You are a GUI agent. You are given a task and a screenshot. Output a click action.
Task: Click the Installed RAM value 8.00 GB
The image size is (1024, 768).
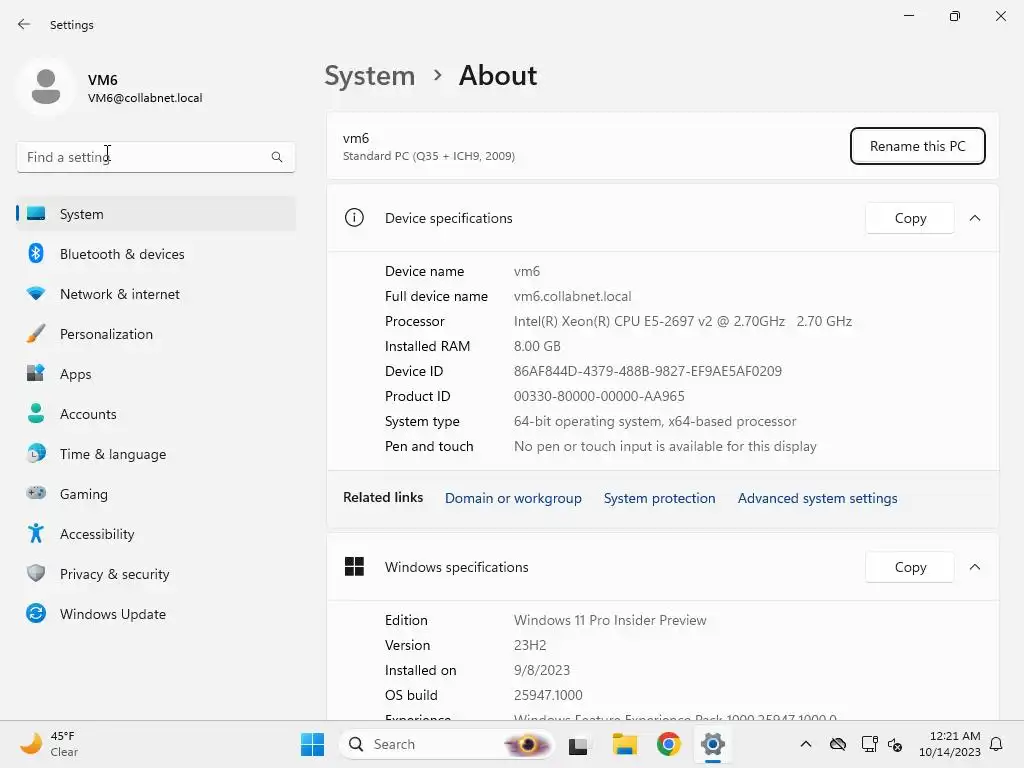pyautogui.click(x=537, y=345)
